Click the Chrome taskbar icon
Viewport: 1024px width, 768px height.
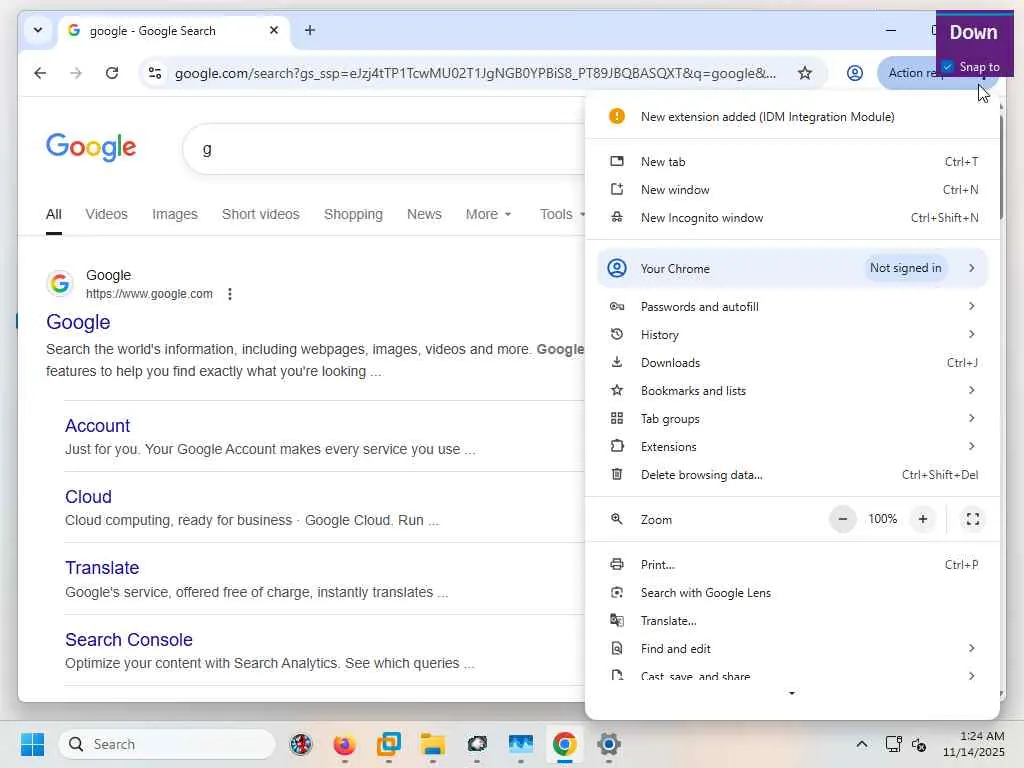click(x=564, y=744)
